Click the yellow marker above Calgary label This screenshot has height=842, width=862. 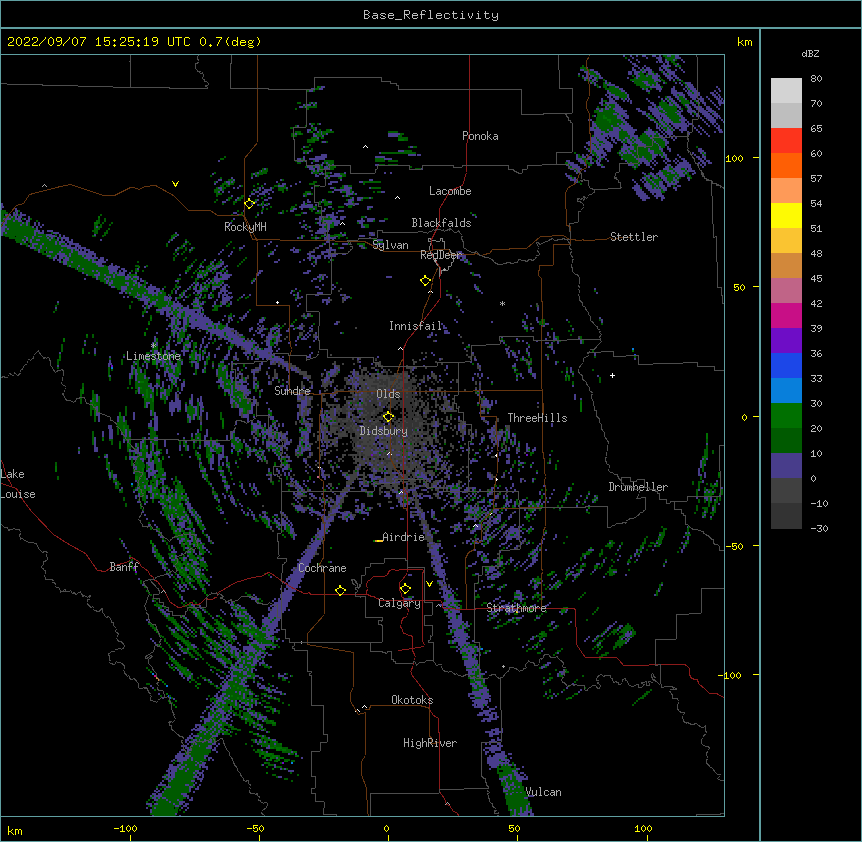tap(405, 589)
